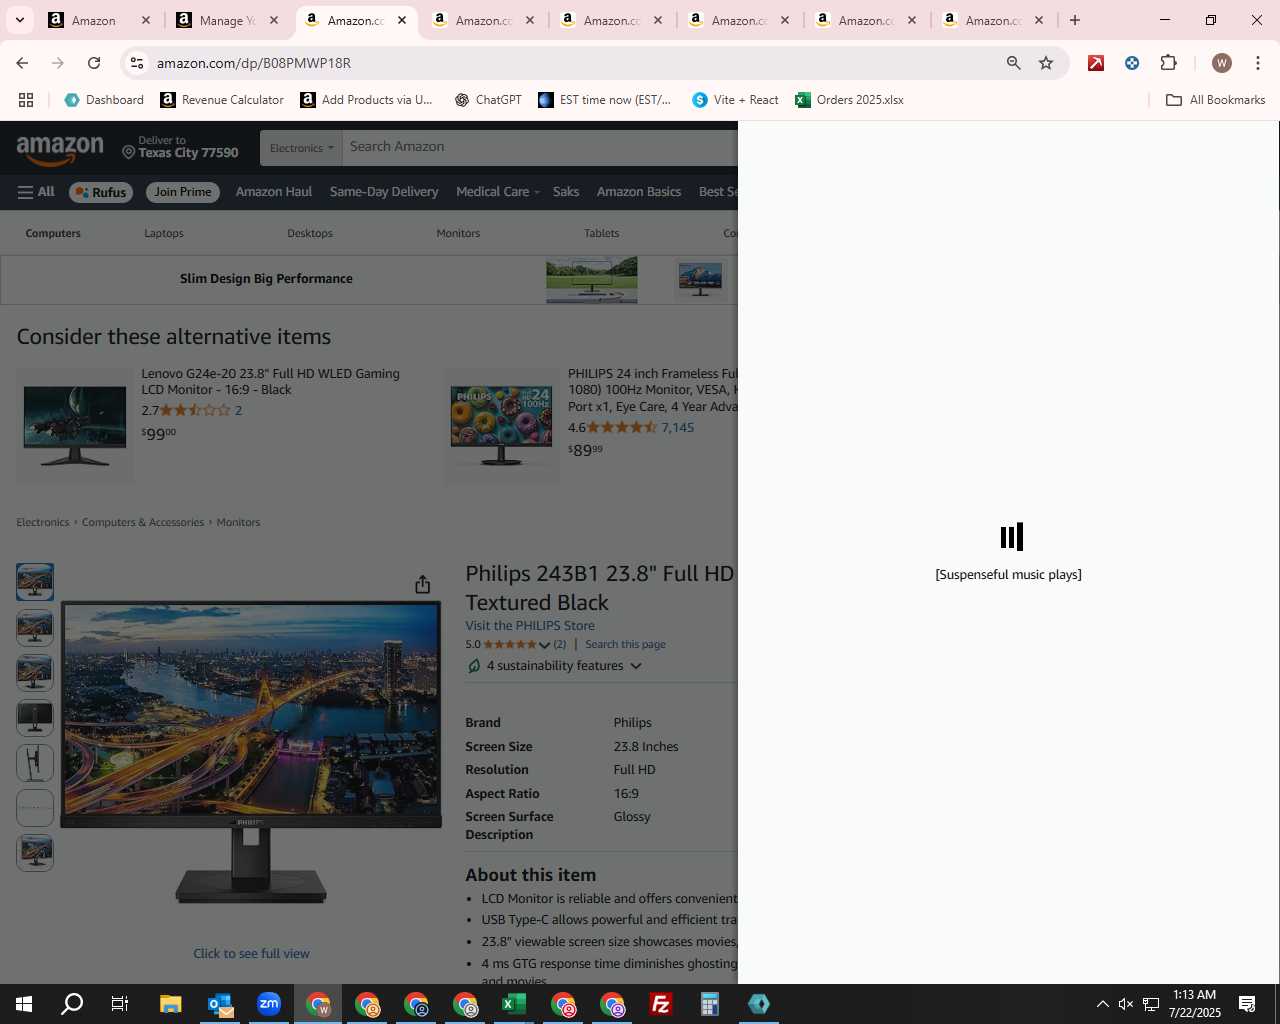Open the Monitors category tab
This screenshot has height=1024, width=1280.
458,233
